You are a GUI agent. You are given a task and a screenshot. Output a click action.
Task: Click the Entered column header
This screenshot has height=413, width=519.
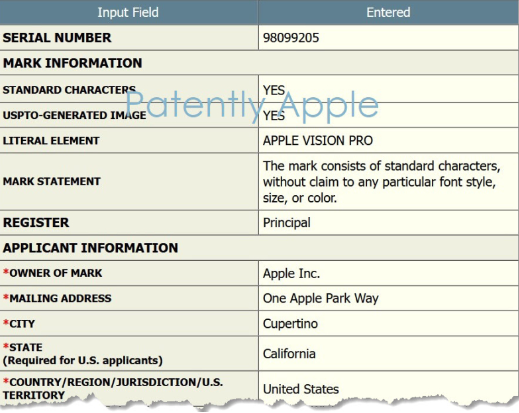(x=388, y=13)
